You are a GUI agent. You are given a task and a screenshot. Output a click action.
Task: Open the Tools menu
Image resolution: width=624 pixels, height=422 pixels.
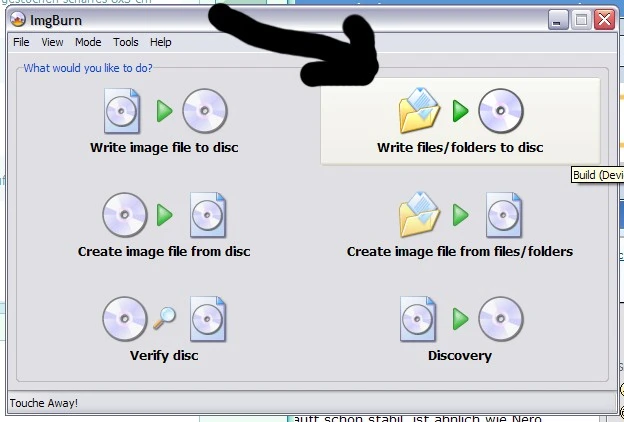pyautogui.click(x=125, y=42)
